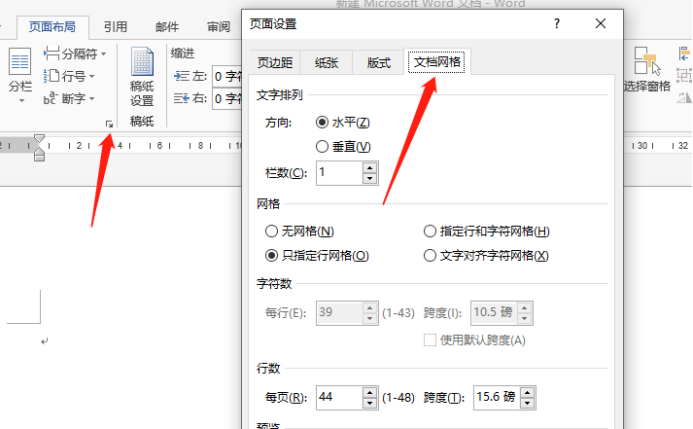693x429 pixels.
Task: Click the 栏数 columns number field
Action: [339, 173]
